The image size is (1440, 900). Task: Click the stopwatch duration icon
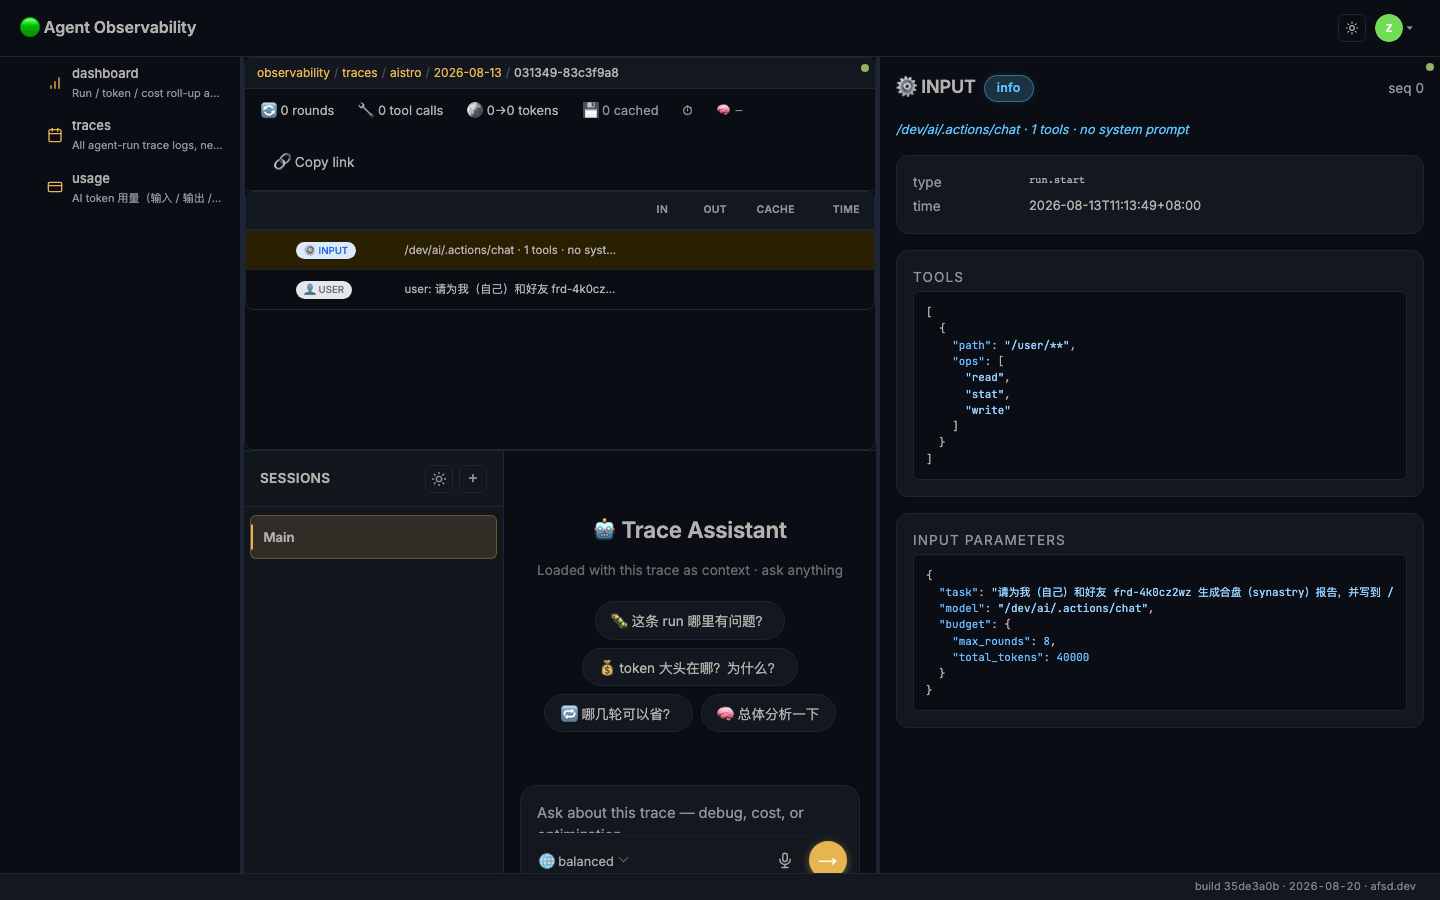(x=687, y=110)
